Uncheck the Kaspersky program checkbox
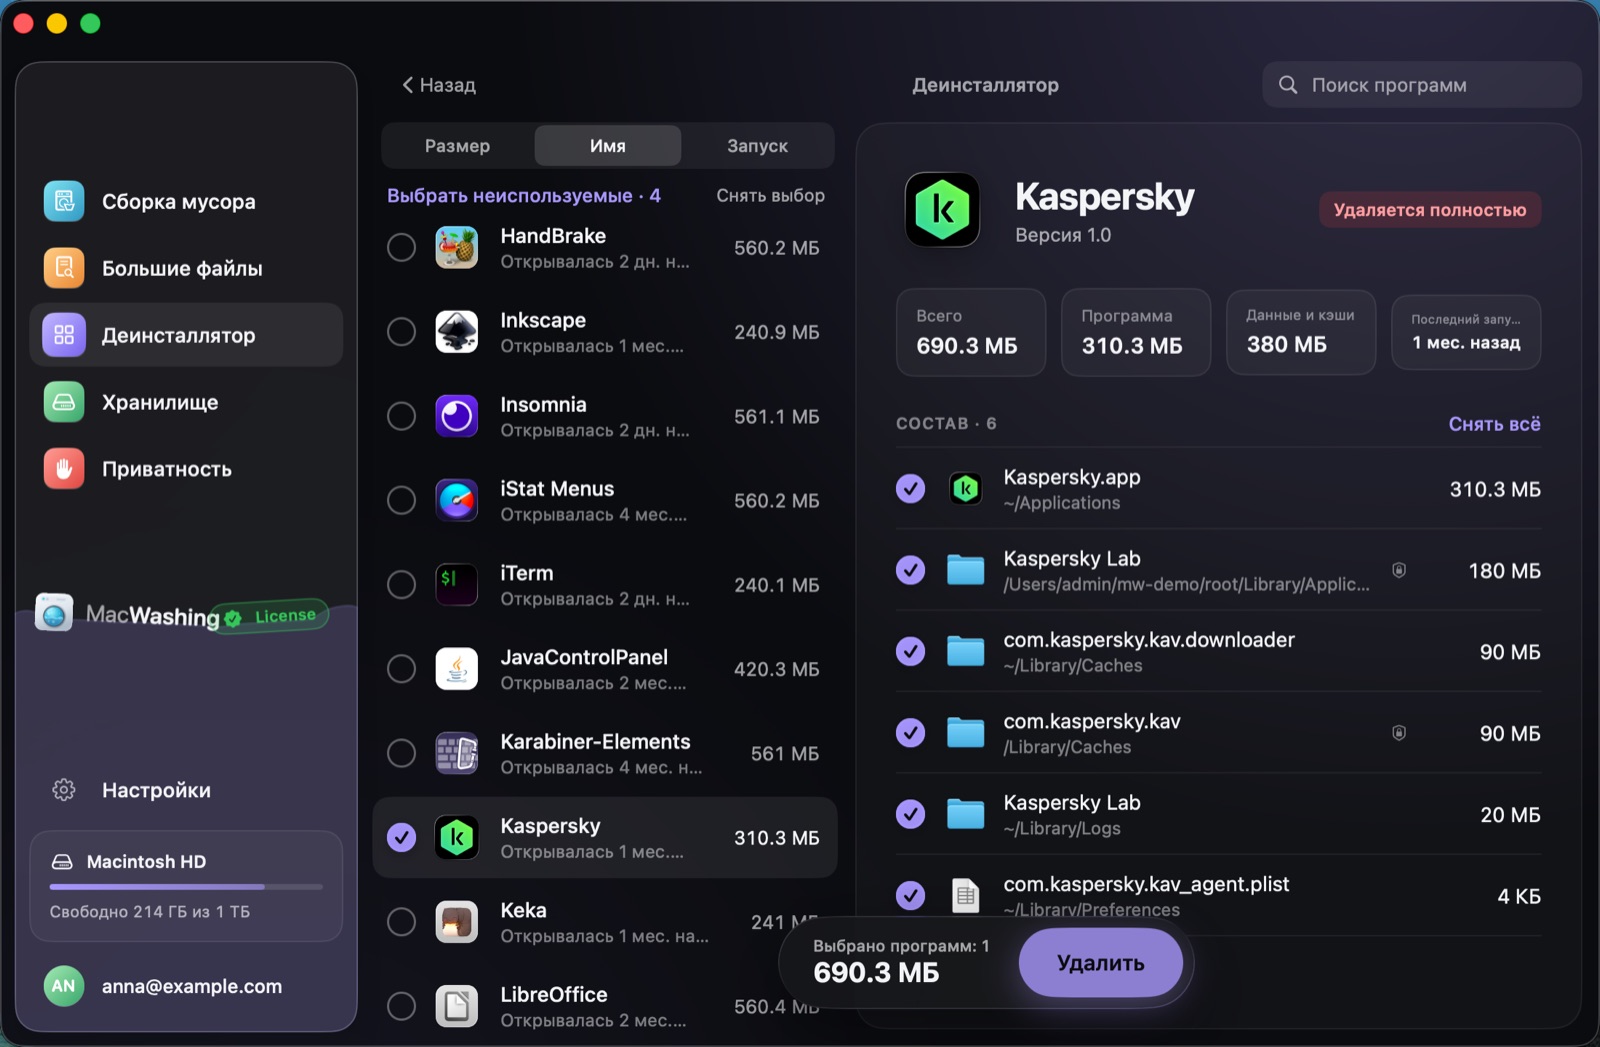The height and width of the screenshot is (1047, 1600). coord(401,837)
